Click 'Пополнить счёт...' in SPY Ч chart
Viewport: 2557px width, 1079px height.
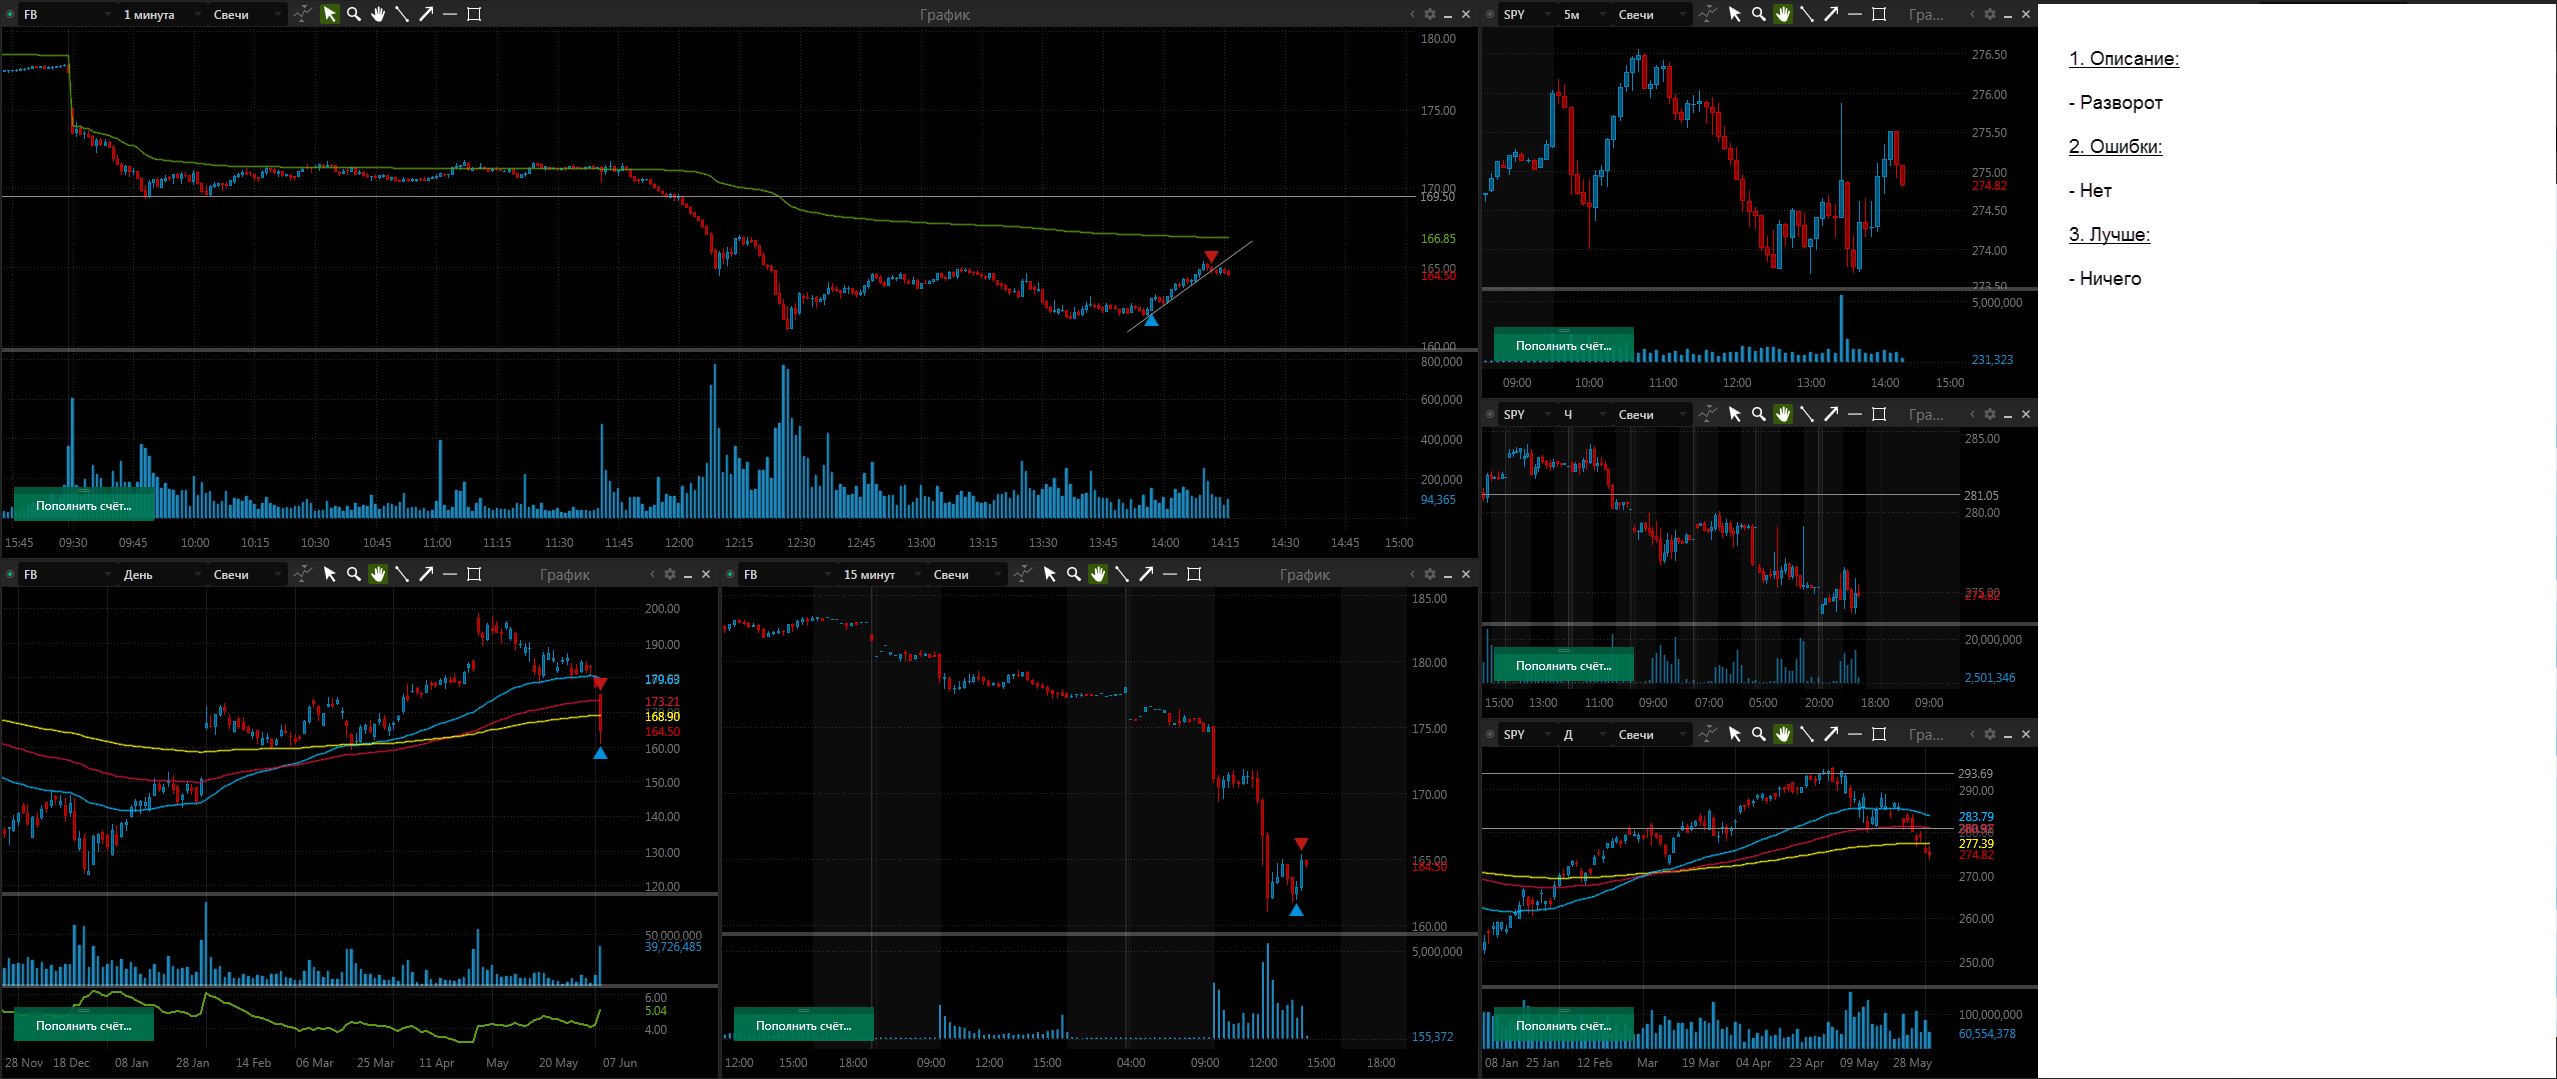[1563, 665]
